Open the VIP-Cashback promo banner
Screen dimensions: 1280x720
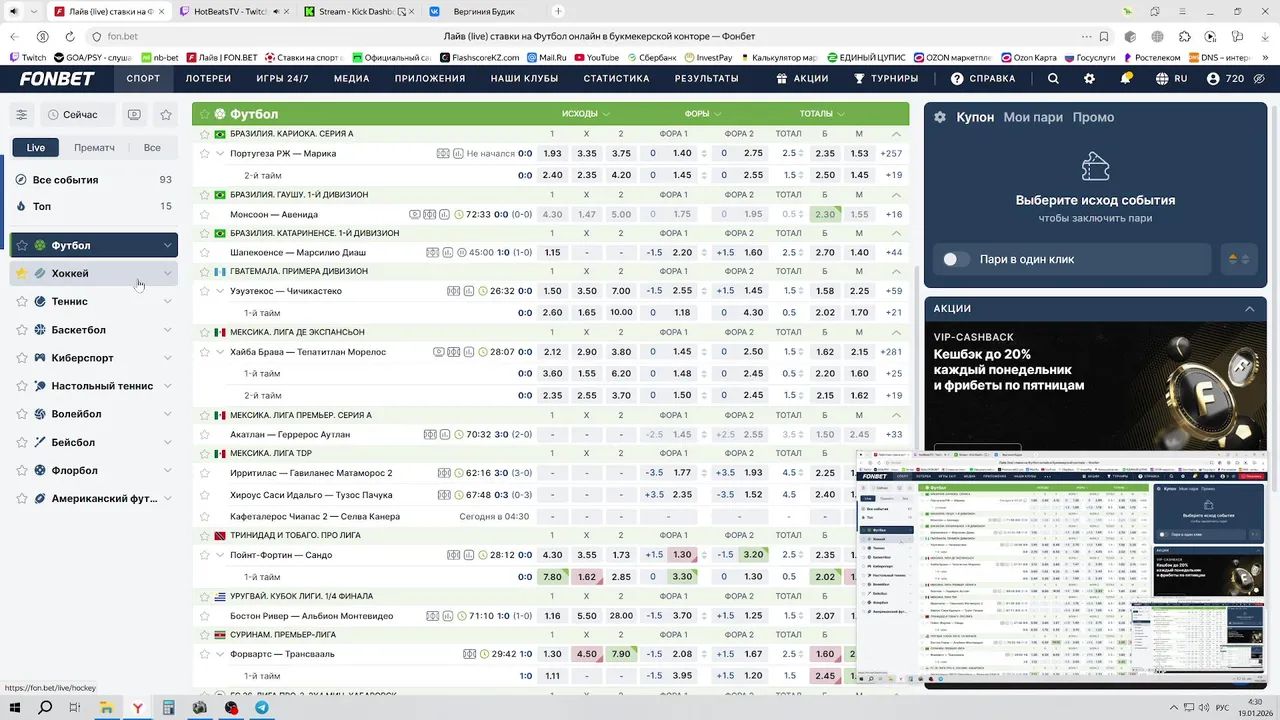1095,386
